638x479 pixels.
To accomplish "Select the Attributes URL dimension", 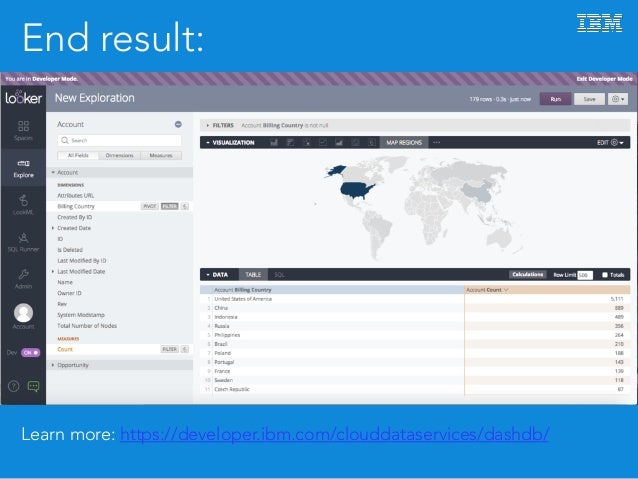I will click(x=75, y=195).
